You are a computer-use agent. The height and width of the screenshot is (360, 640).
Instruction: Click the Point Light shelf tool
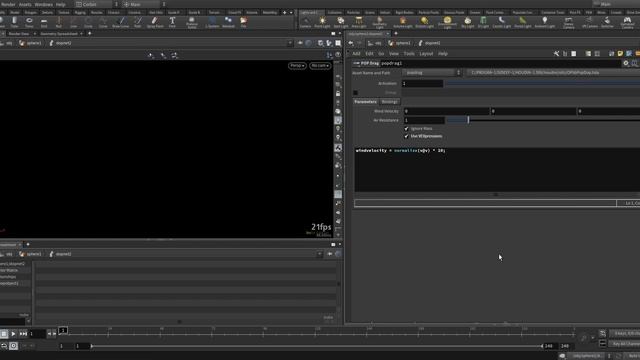pos(322,22)
